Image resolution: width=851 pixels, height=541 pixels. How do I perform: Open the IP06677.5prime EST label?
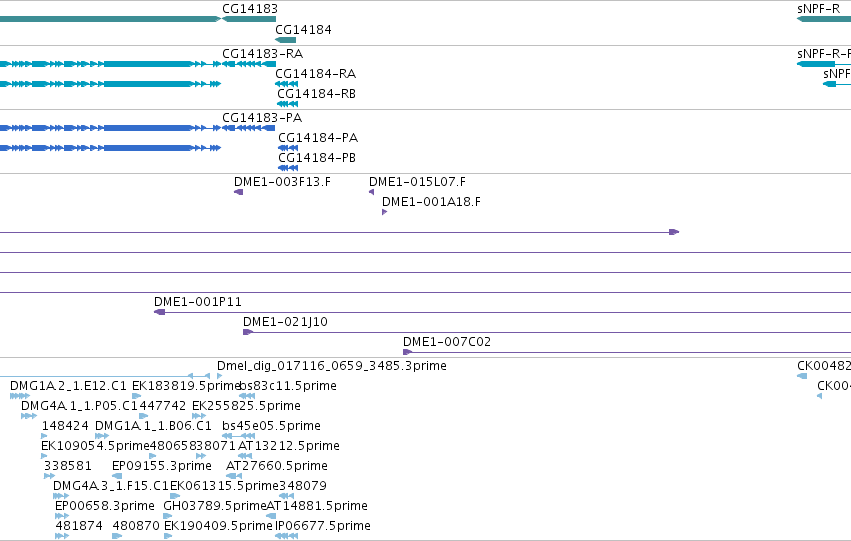point(323,526)
